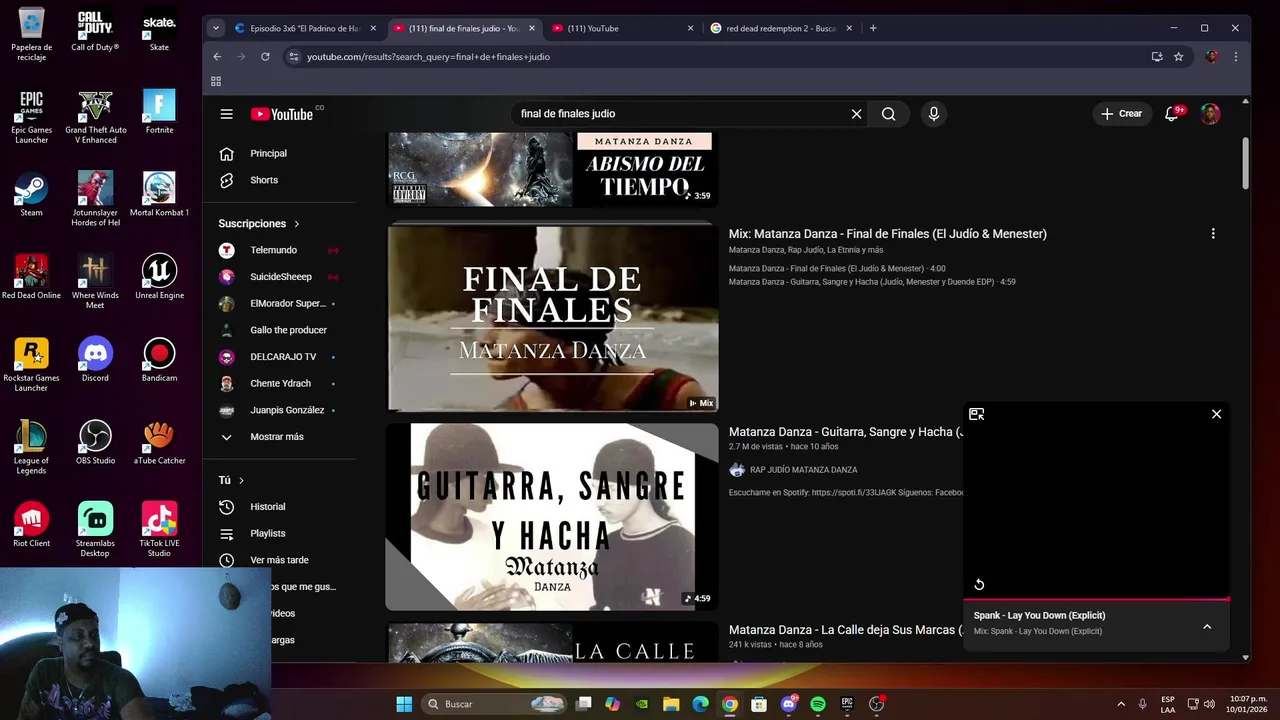Open Steam desktop shortcut
This screenshot has height=720, width=1280.
[x=31, y=195]
